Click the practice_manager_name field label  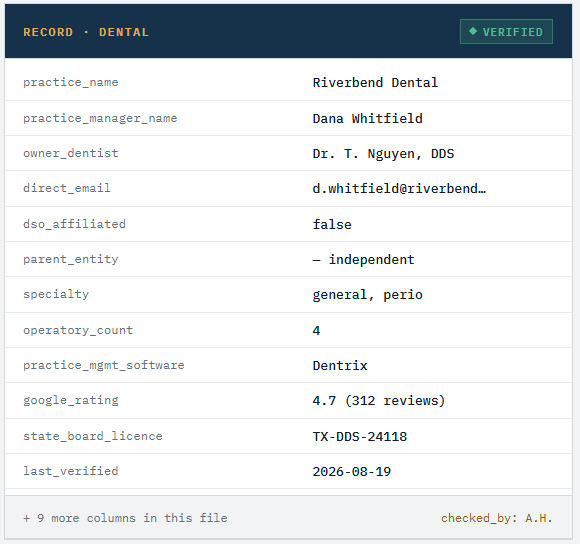[x=100, y=118]
